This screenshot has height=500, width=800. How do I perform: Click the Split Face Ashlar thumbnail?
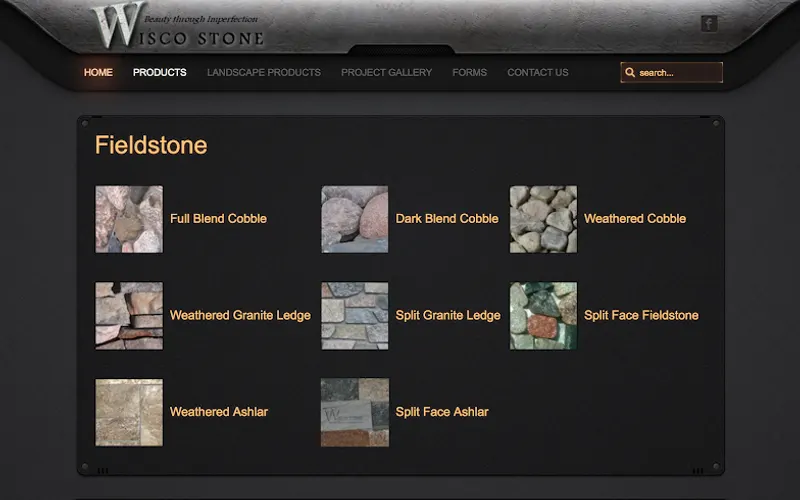(x=355, y=412)
